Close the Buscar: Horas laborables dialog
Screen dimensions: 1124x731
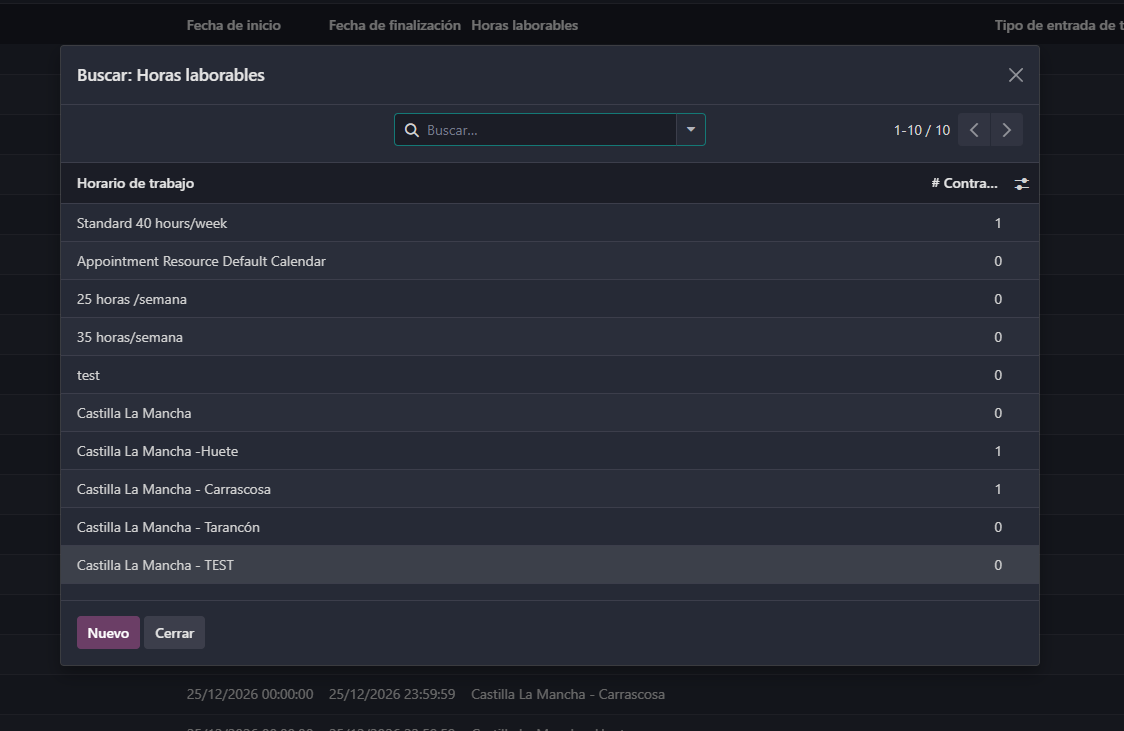[x=1016, y=75]
